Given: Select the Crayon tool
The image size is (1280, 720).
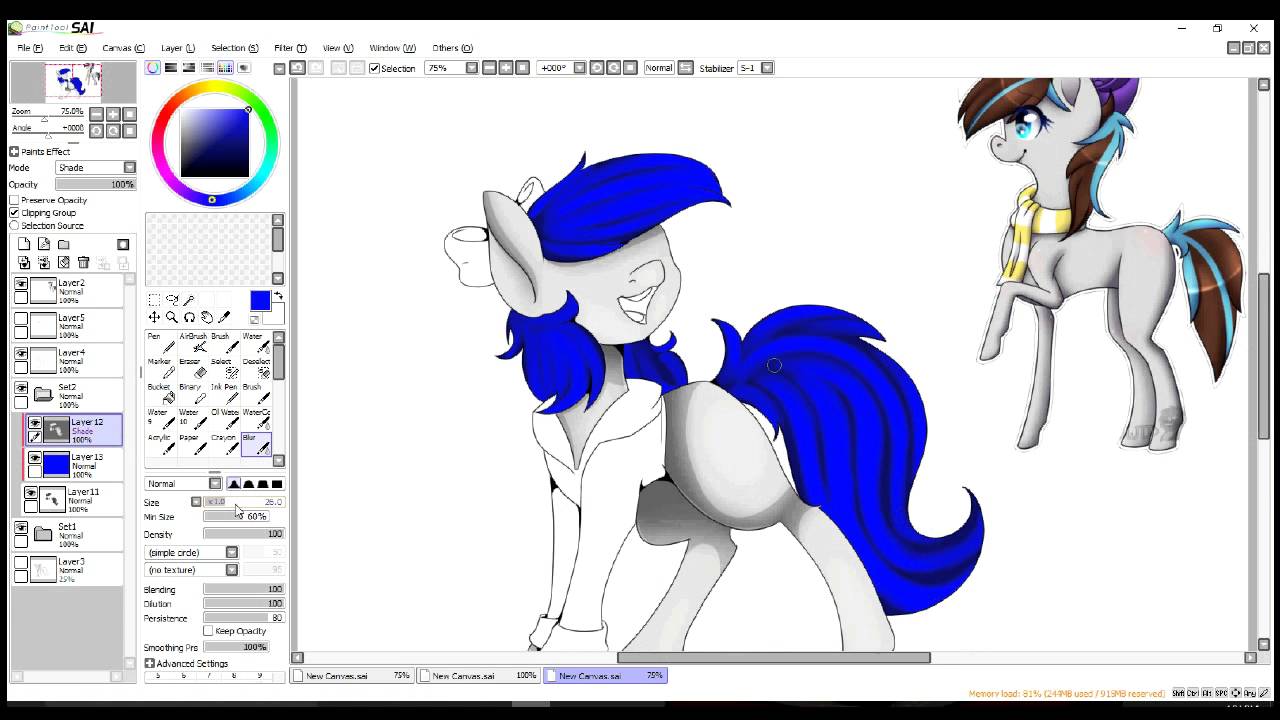Looking at the screenshot, I should click(x=225, y=444).
